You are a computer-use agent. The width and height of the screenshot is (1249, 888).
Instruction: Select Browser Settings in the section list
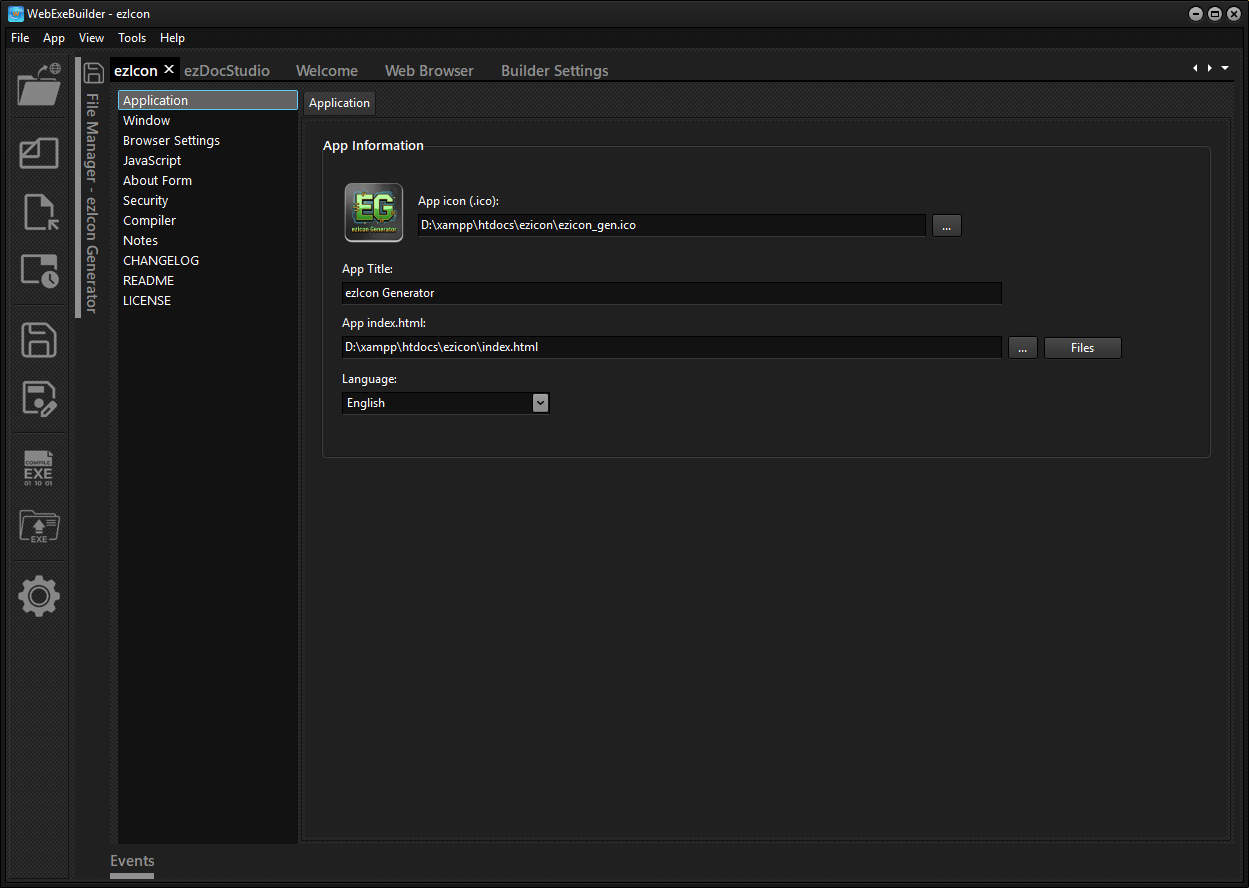[171, 141]
